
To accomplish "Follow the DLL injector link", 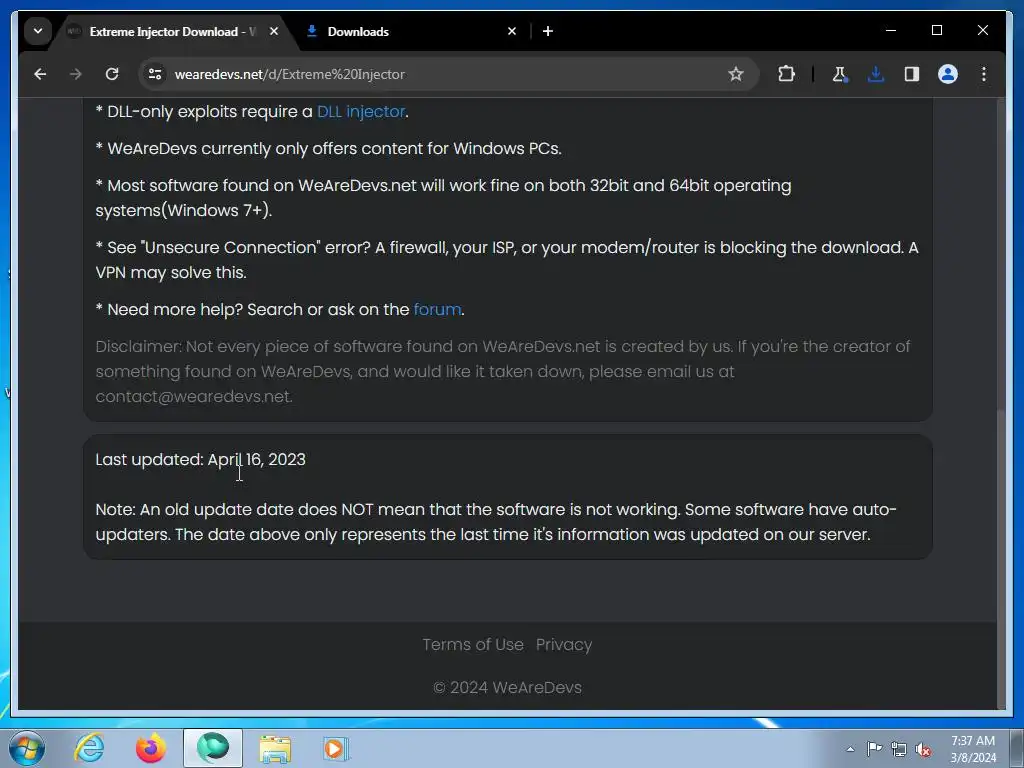I will (x=360, y=112).
